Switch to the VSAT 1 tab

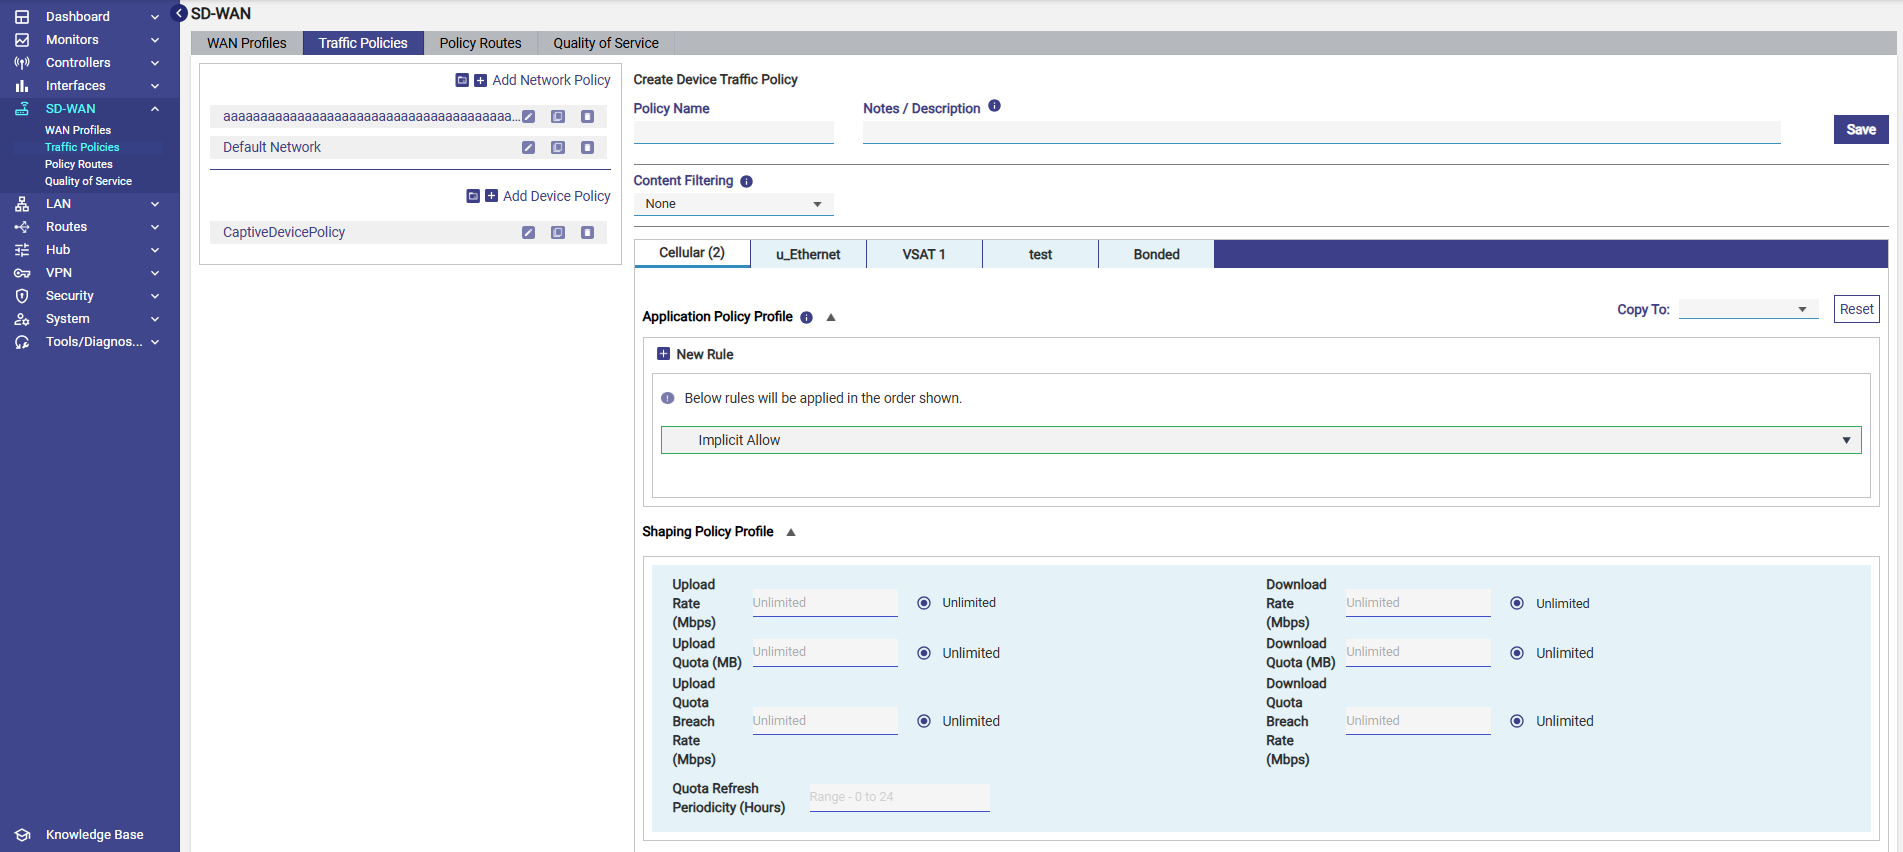coord(923,254)
